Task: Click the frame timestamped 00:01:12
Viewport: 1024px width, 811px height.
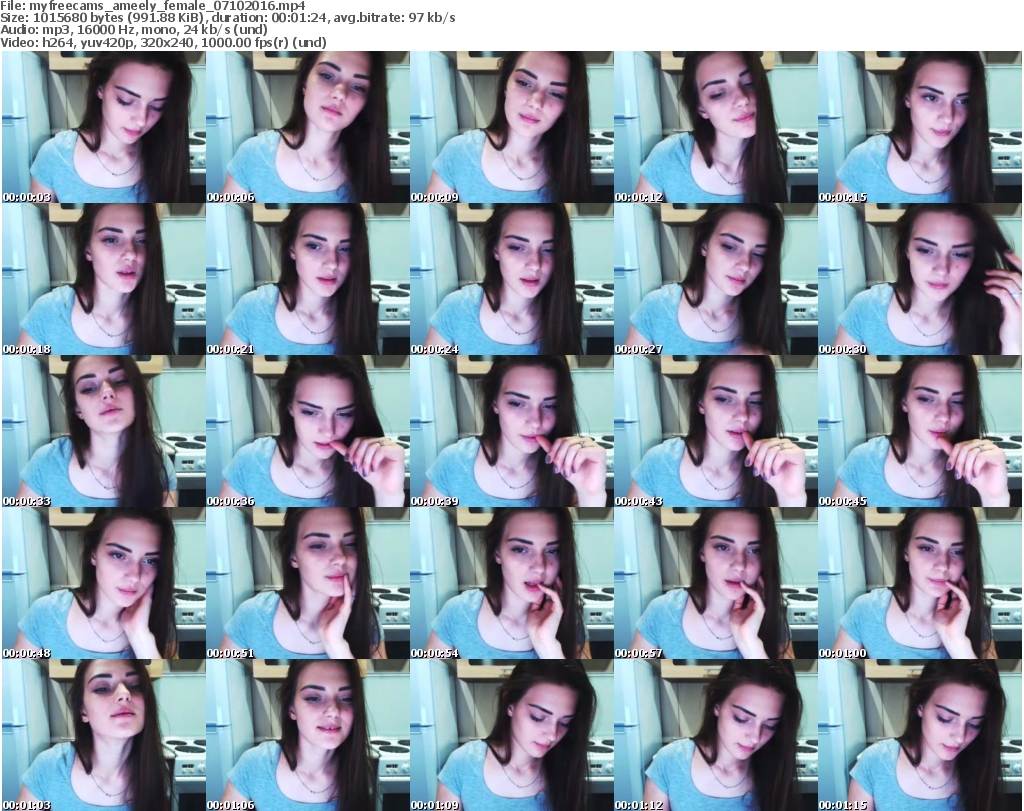Action: click(716, 735)
